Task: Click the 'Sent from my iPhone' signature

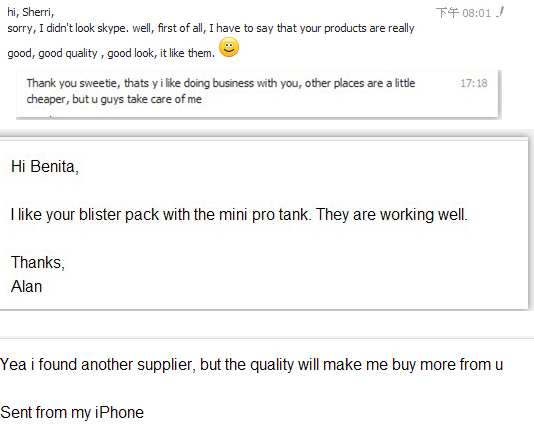Action: click(72, 412)
